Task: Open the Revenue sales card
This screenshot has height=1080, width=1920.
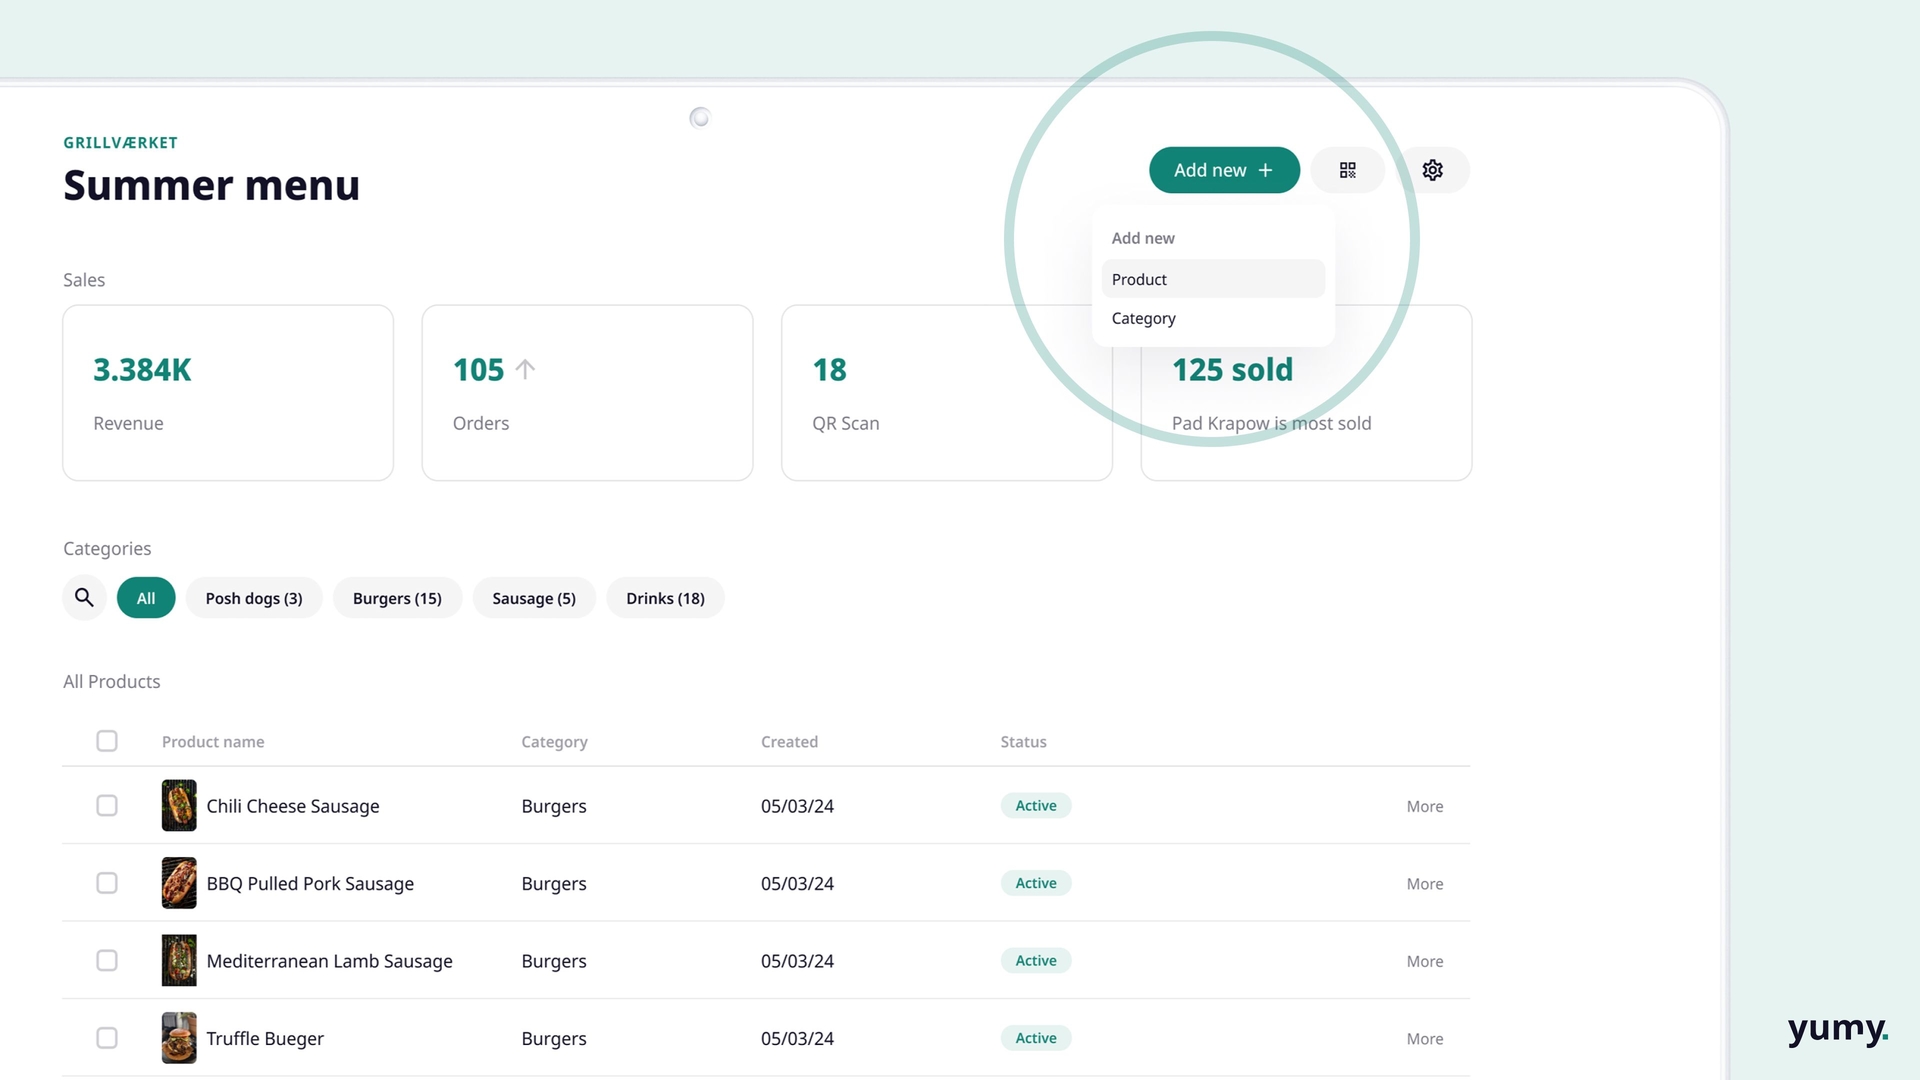Action: point(228,393)
